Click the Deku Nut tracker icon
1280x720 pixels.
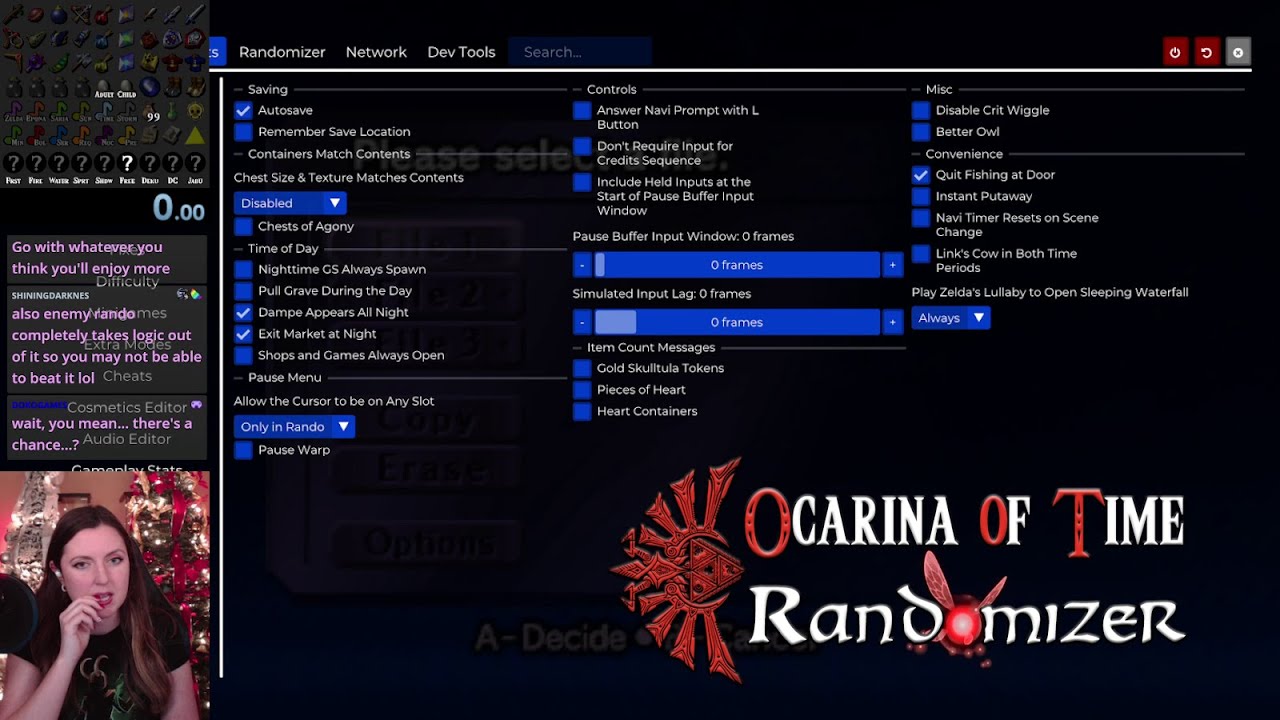click(x=36, y=14)
